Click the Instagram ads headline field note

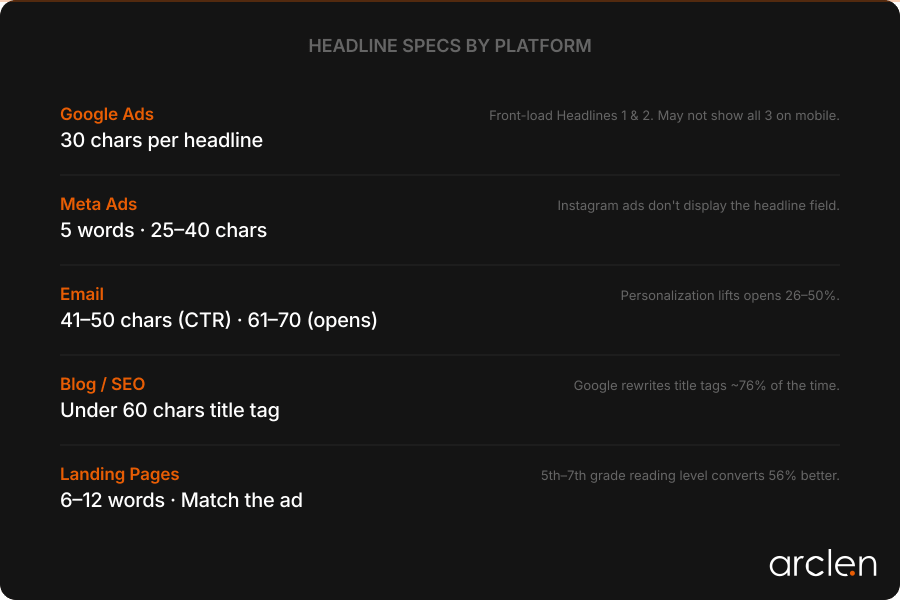pyautogui.click(x=698, y=205)
